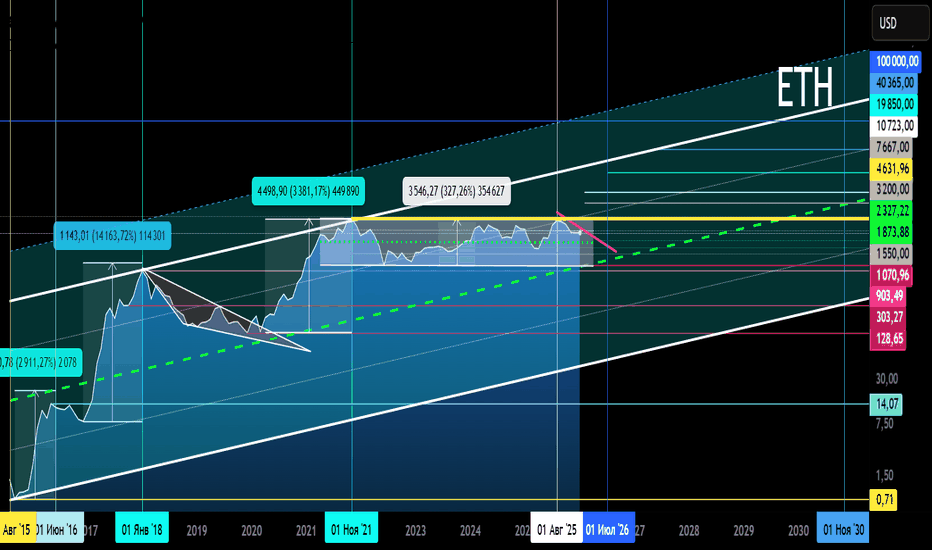This screenshot has width=932, height=550.
Task: Select the green 1 873,88 price label
Action: 892,232
